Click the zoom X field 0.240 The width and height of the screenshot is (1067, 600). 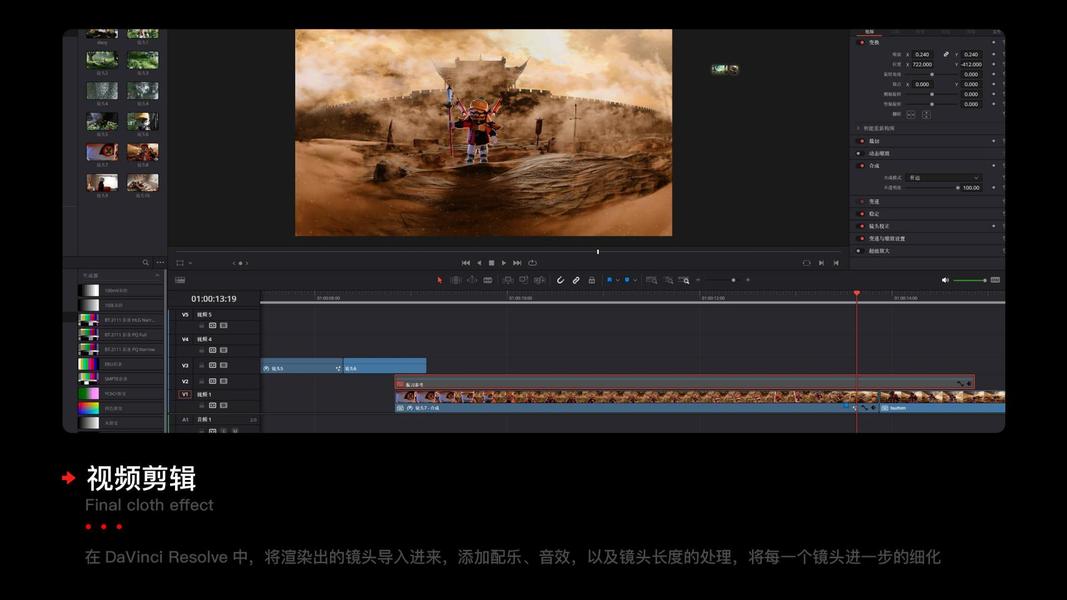coord(924,54)
